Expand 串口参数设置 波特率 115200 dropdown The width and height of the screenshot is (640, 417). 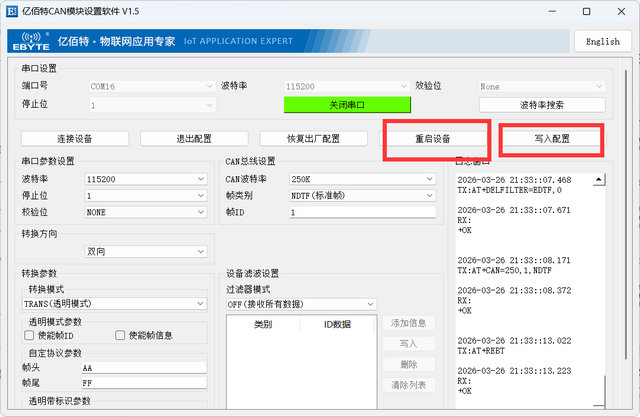tap(146, 179)
